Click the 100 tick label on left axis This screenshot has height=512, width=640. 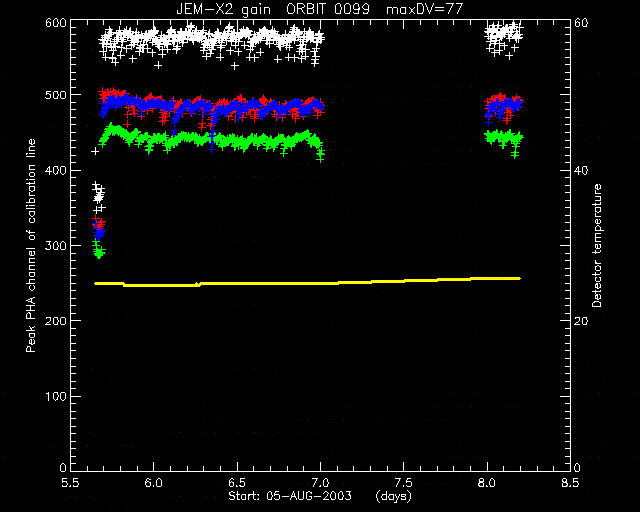tap(55, 396)
